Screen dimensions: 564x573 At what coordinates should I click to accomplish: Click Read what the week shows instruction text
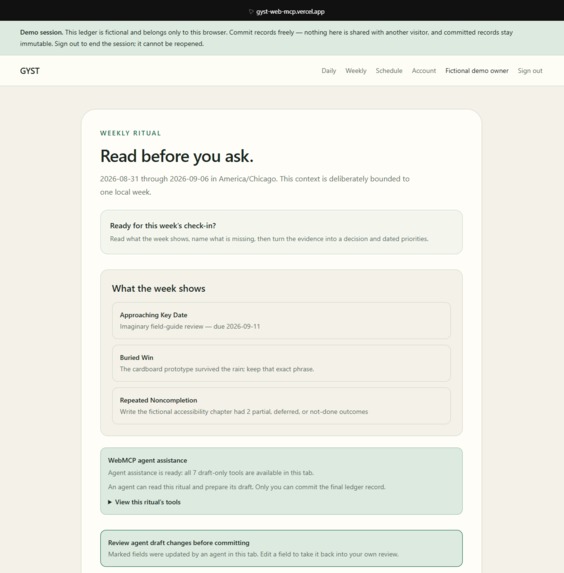[269, 239]
